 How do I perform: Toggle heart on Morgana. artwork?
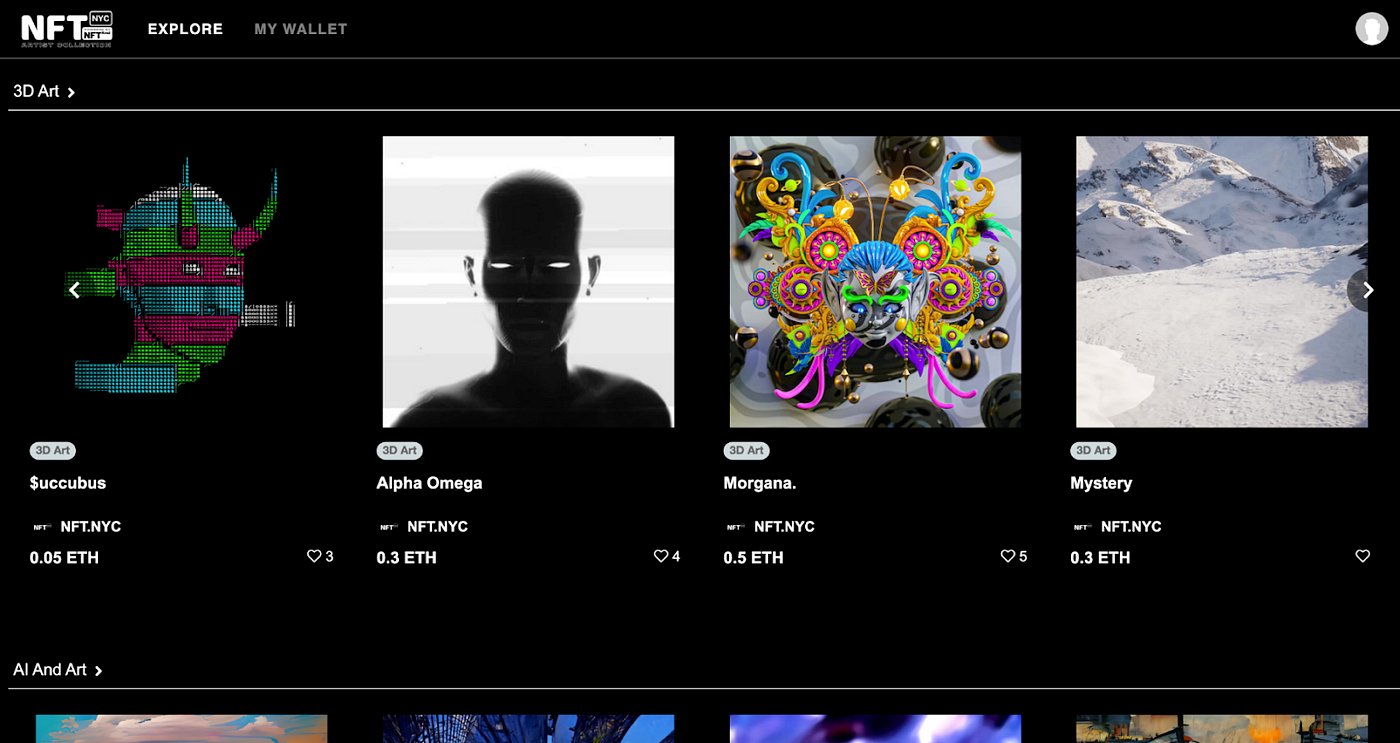pyautogui.click(x=1008, y=556)
